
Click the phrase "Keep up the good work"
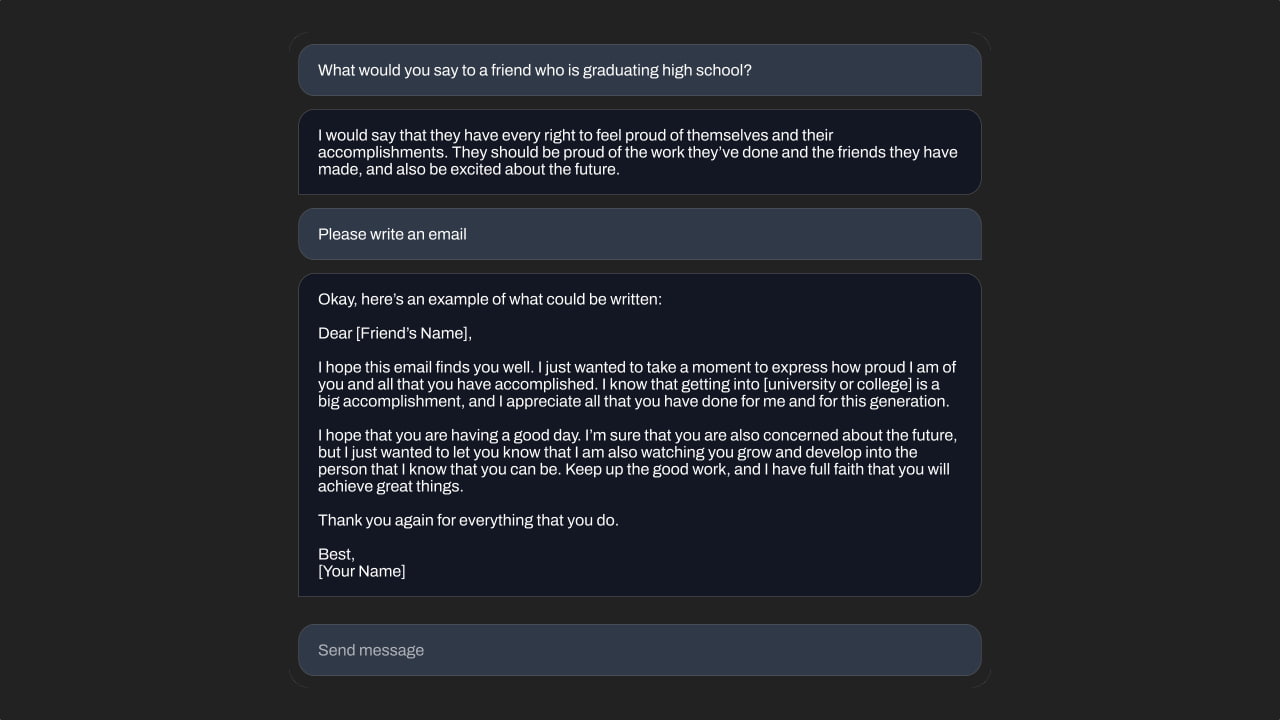coord(647,469)
